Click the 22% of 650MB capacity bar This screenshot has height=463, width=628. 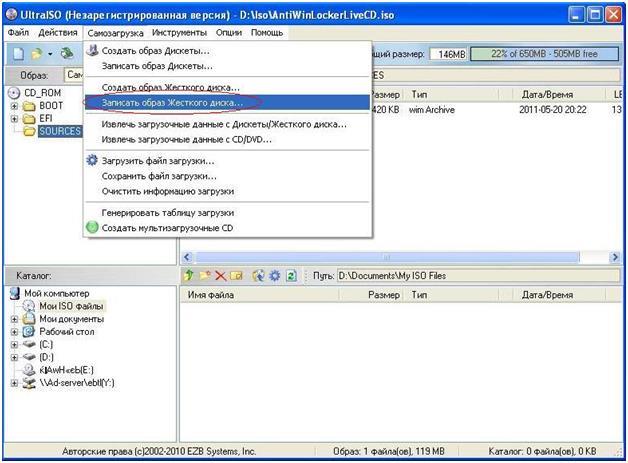544,54
